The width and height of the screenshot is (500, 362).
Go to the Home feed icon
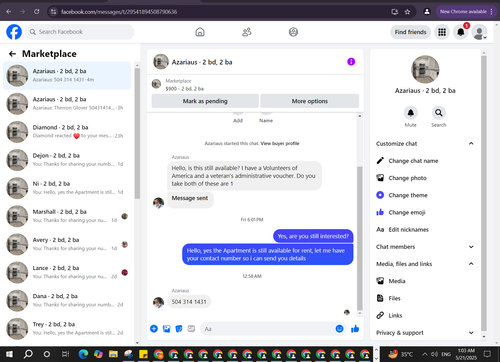pos(200,32)
